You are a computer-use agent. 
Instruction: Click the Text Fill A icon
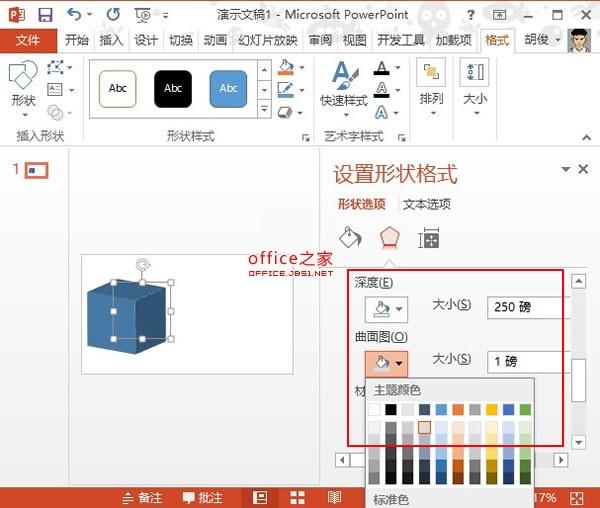pyautogui.click(x=382, y=68)
